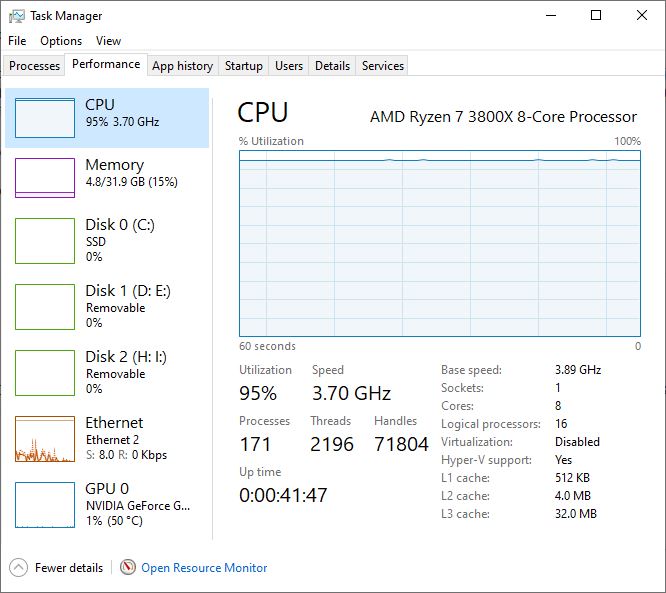Screen dimensions: 666x593
Task: Click the Disk 1 (D: E:) sidebar title
Action: (x=128, y=291)
